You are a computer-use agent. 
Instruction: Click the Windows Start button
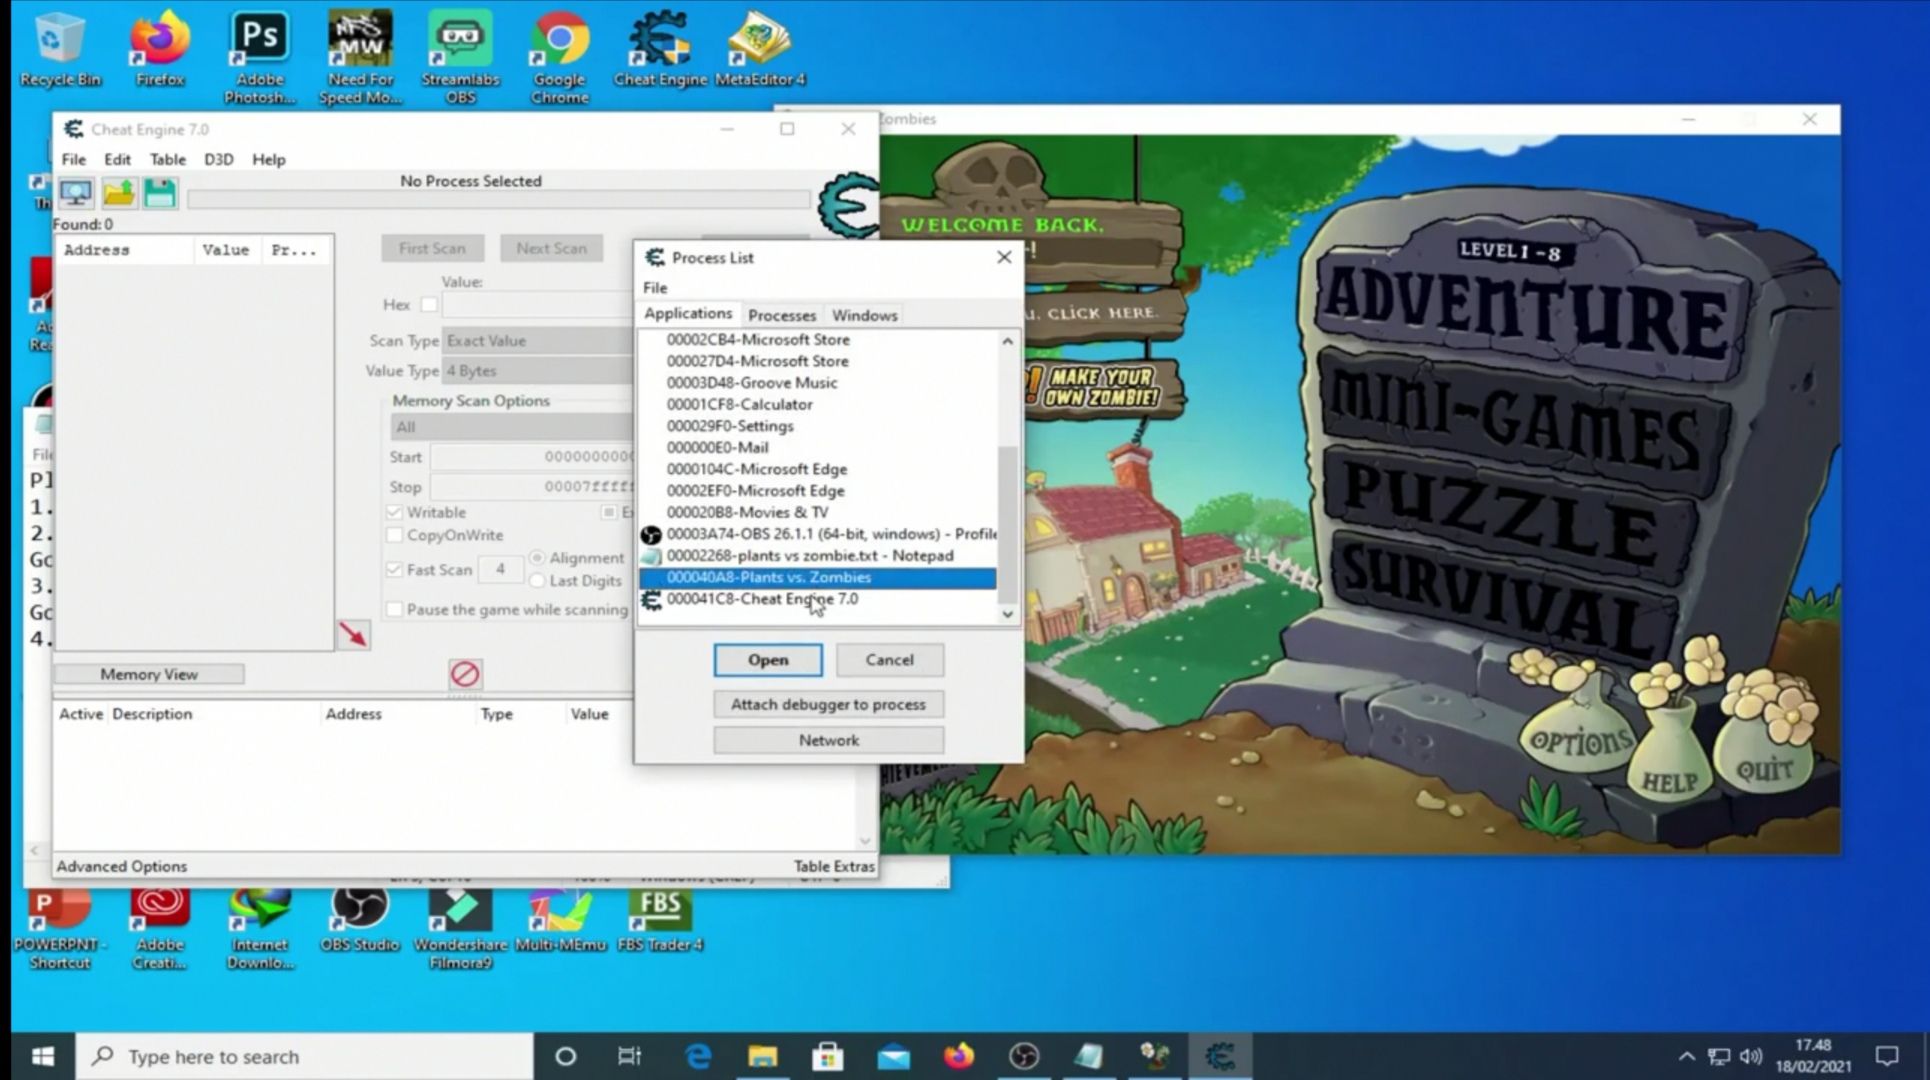(42, 1056)
